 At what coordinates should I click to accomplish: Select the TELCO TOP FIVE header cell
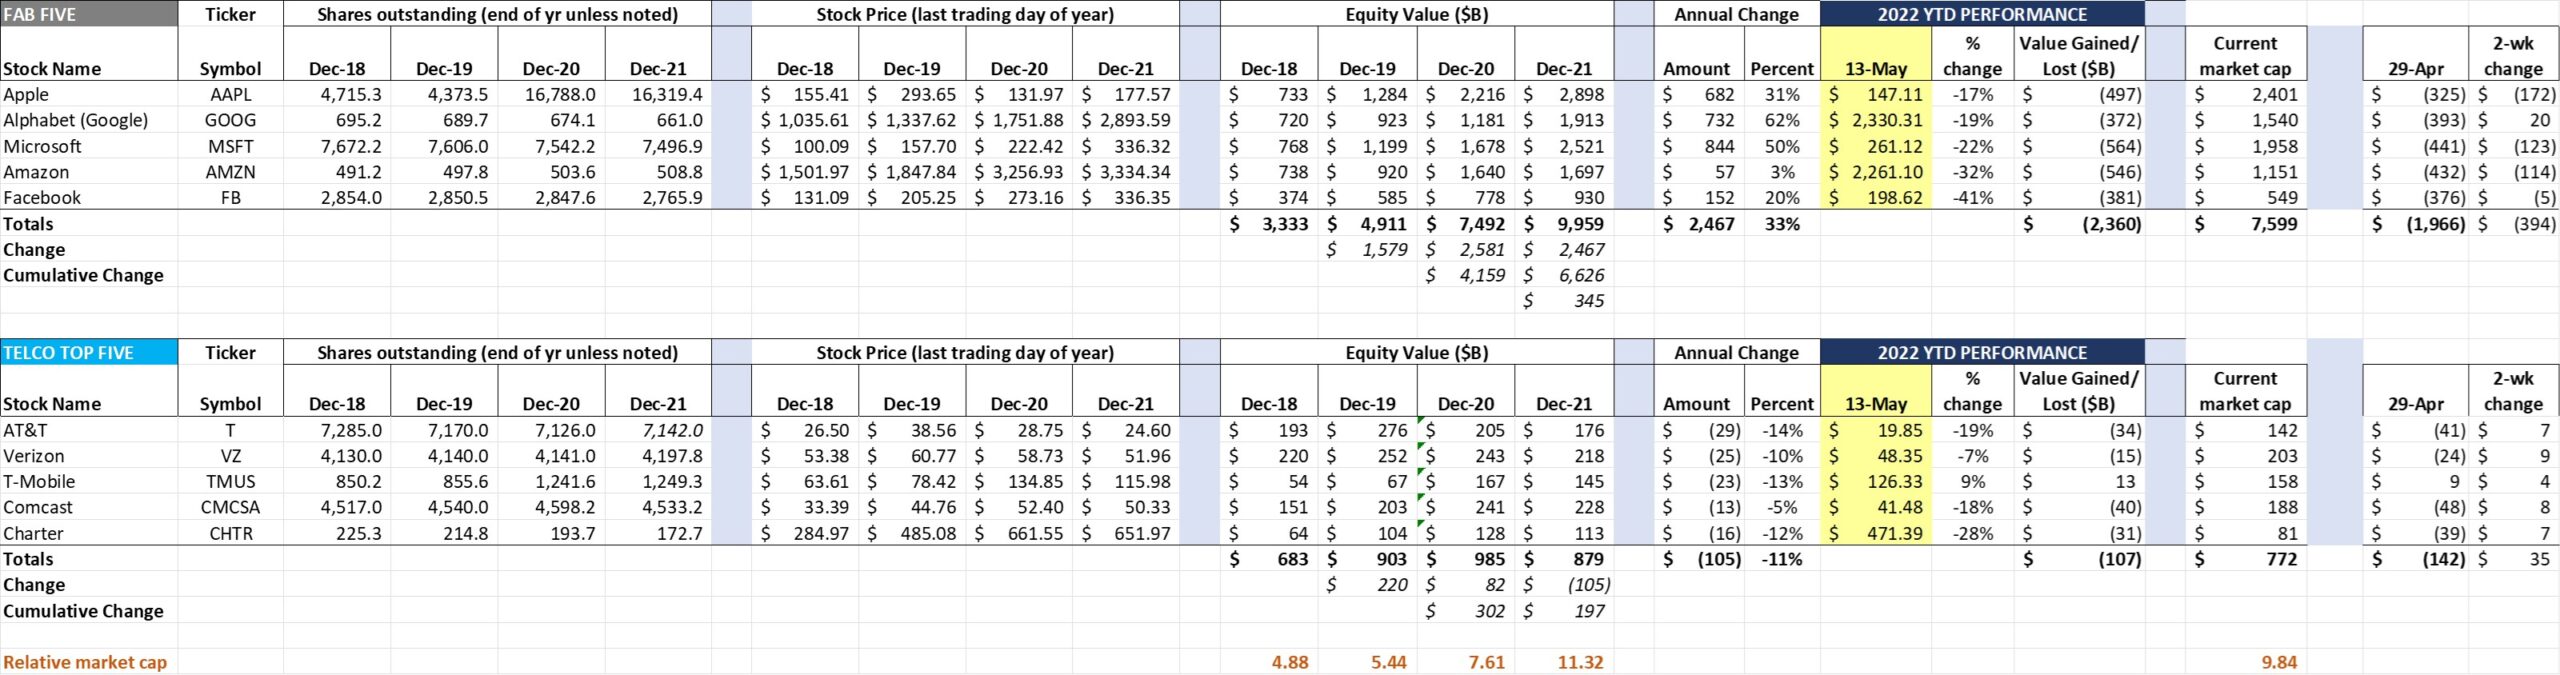[x=89, y=352]
